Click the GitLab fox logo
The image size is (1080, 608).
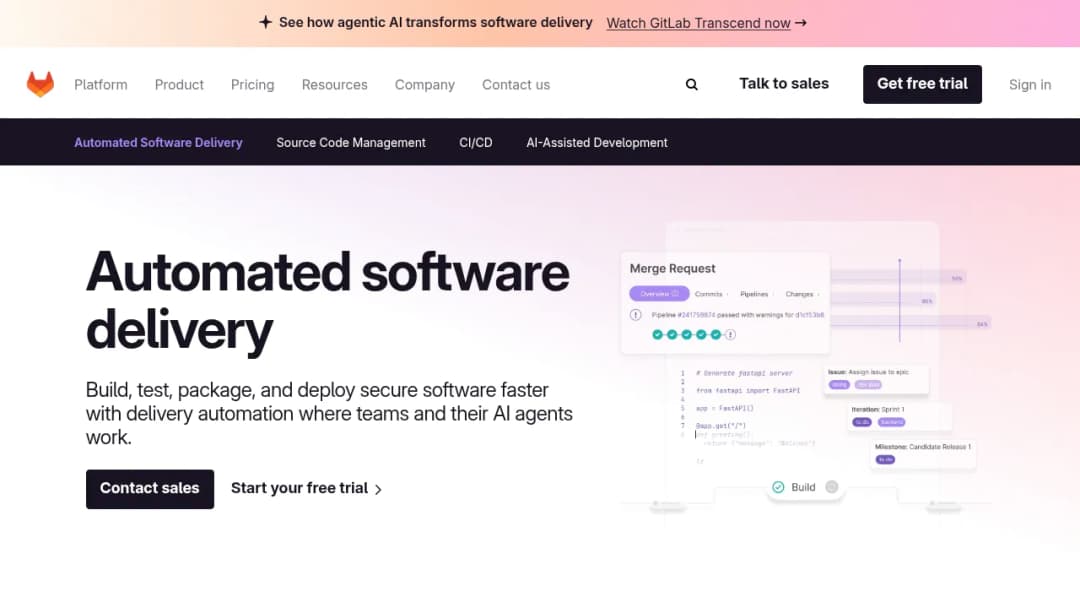[40, 84]
